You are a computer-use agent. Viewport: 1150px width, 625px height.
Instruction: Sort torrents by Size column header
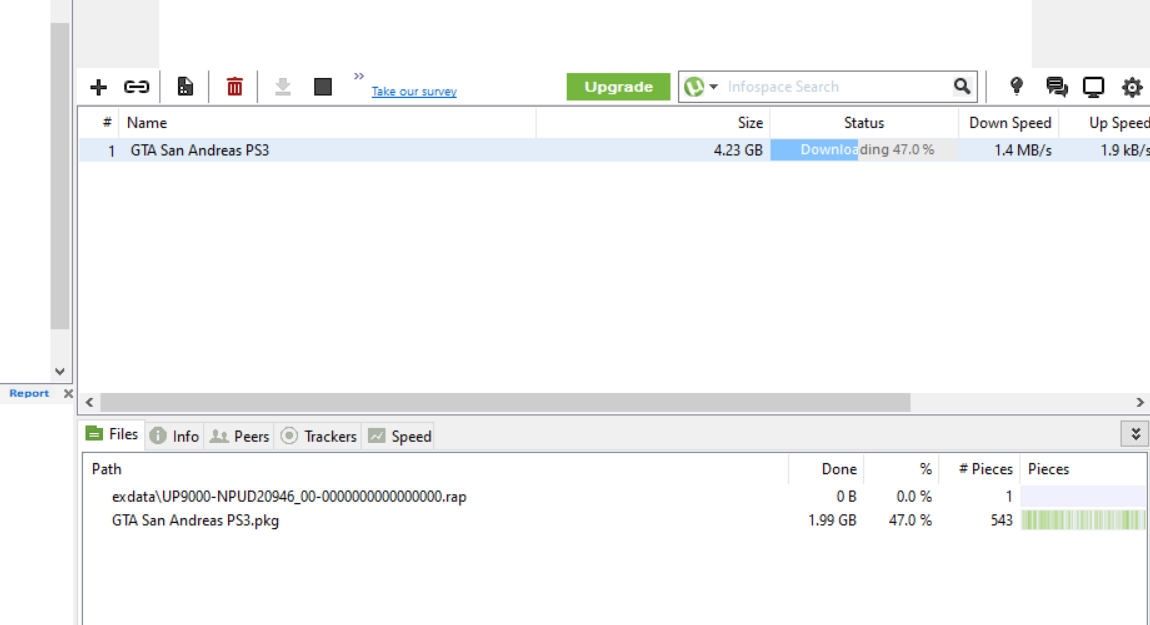click(x=653, y=123)
